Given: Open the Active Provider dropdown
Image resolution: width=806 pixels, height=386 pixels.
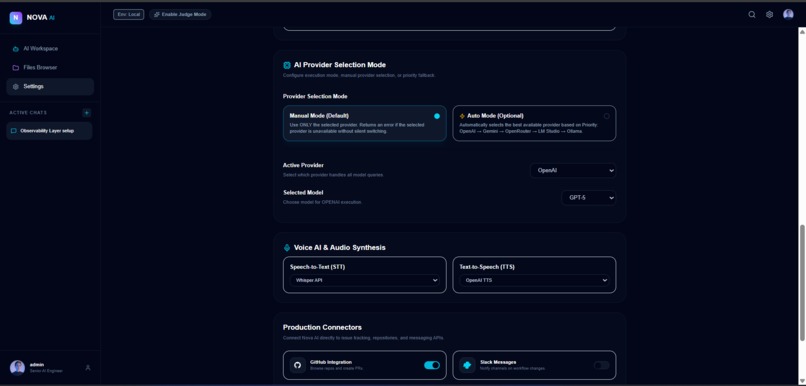Looking at the screenshot, I should point(573,170).
